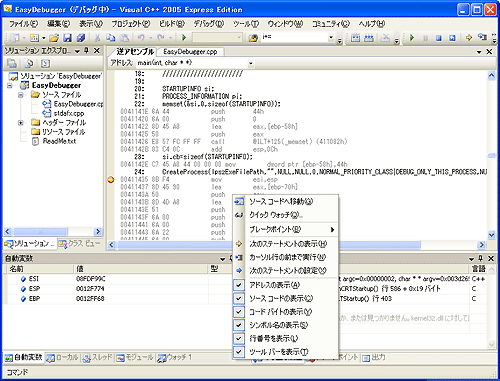This screenshot has height=381, width=500.
Task: Toggle 'アドレスの表示' check in context menu
Action: coord(239,285)
